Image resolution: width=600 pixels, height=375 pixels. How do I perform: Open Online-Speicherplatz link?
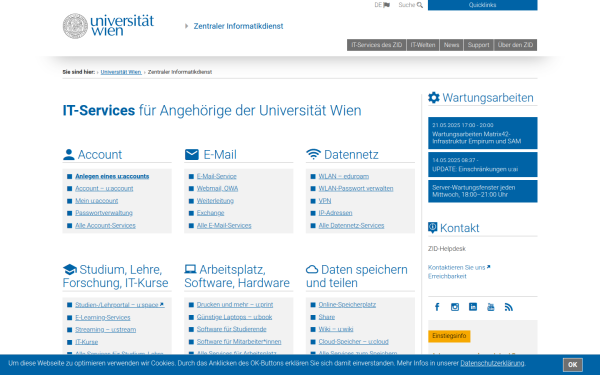pyautogui.click(x=347, y=305)
